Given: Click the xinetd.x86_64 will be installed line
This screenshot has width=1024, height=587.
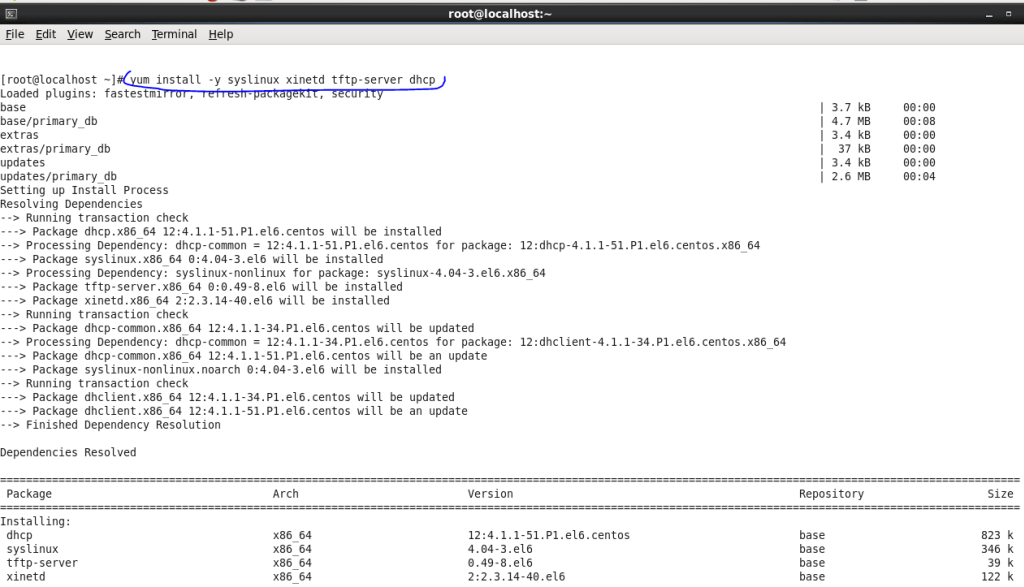Looking at the screenshot, I should (x=195, y=300).
